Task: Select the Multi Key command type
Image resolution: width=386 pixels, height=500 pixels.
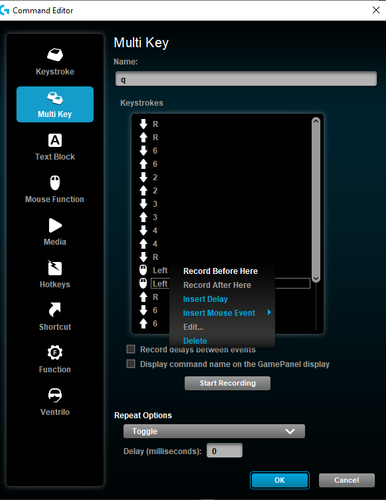Action: pyautogui.click(x=55, y=104)
